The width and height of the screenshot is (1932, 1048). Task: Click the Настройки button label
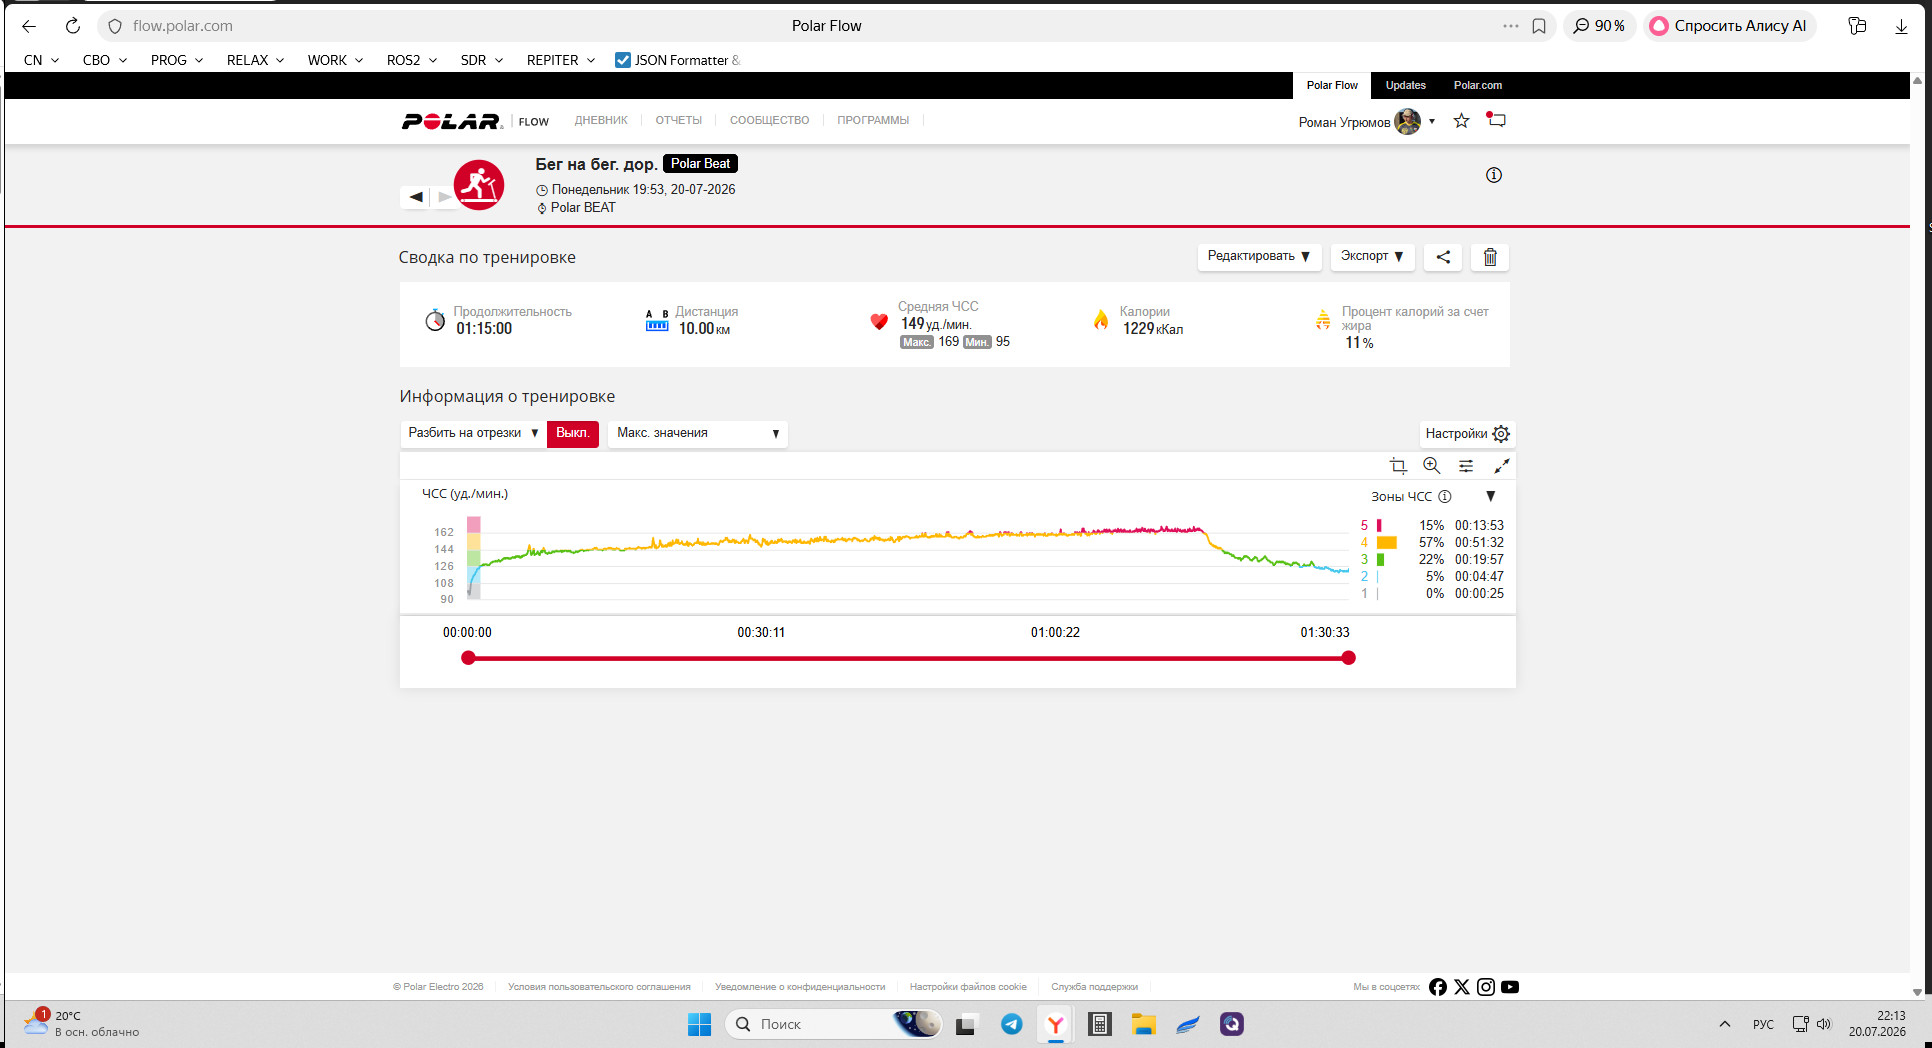click(x=1456, y=434)
